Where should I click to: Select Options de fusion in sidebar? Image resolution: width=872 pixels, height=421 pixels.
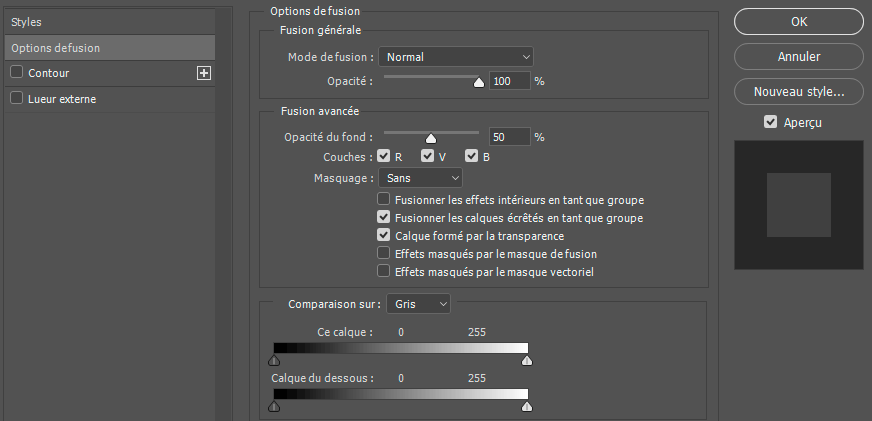108,47
